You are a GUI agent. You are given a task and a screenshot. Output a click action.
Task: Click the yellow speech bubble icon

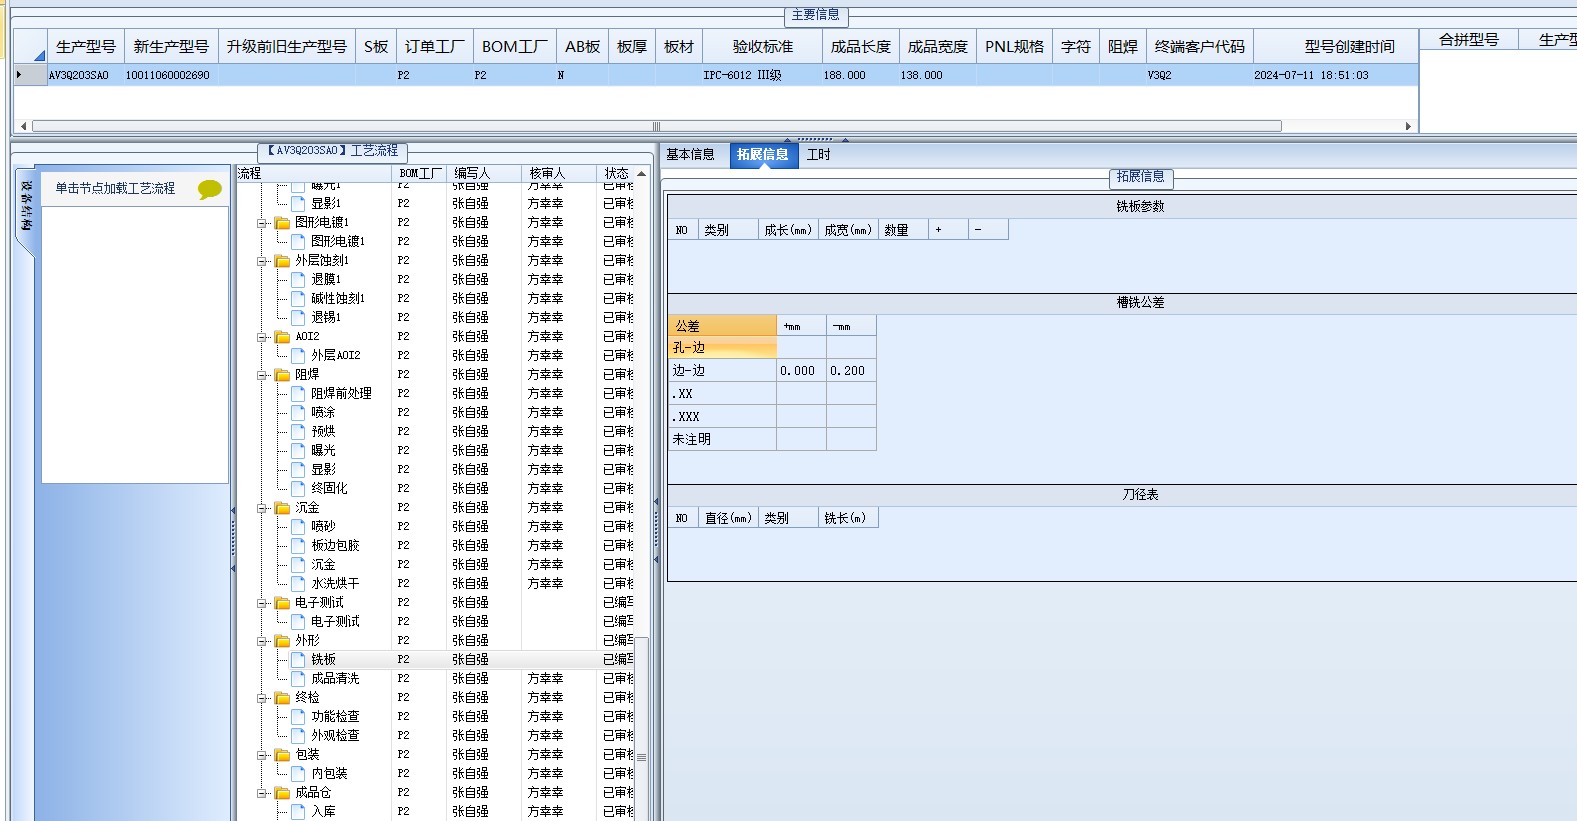(x=210, y=189)
